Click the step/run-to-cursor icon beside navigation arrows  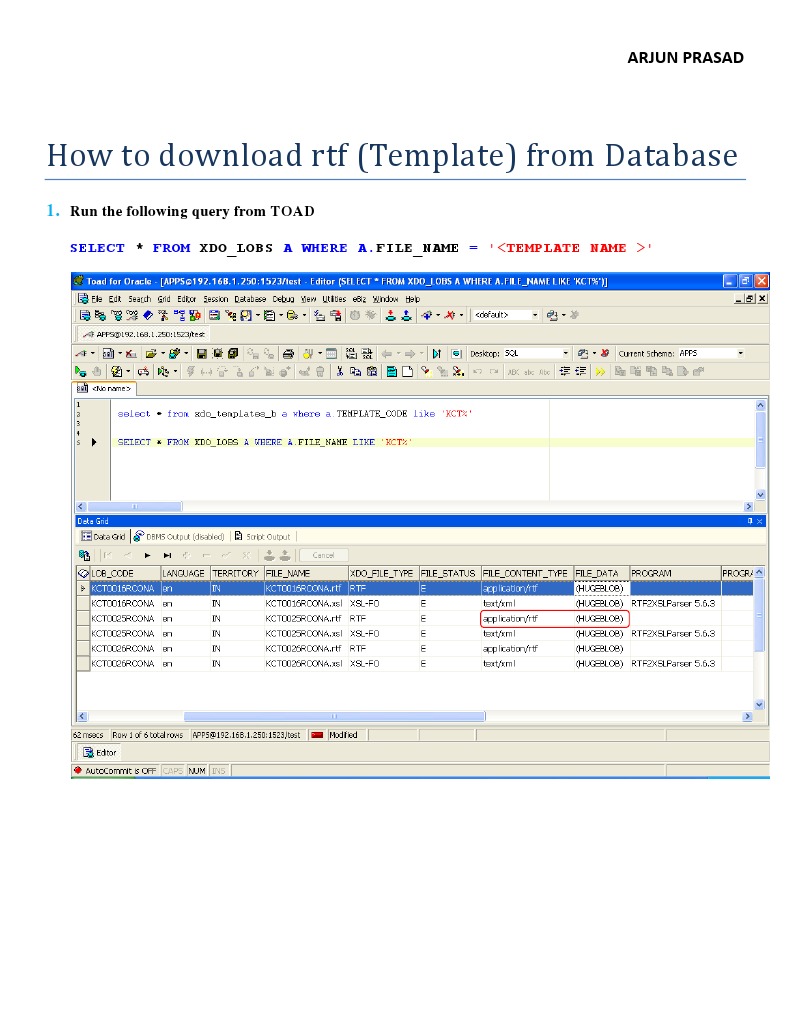tap(437, 353)
